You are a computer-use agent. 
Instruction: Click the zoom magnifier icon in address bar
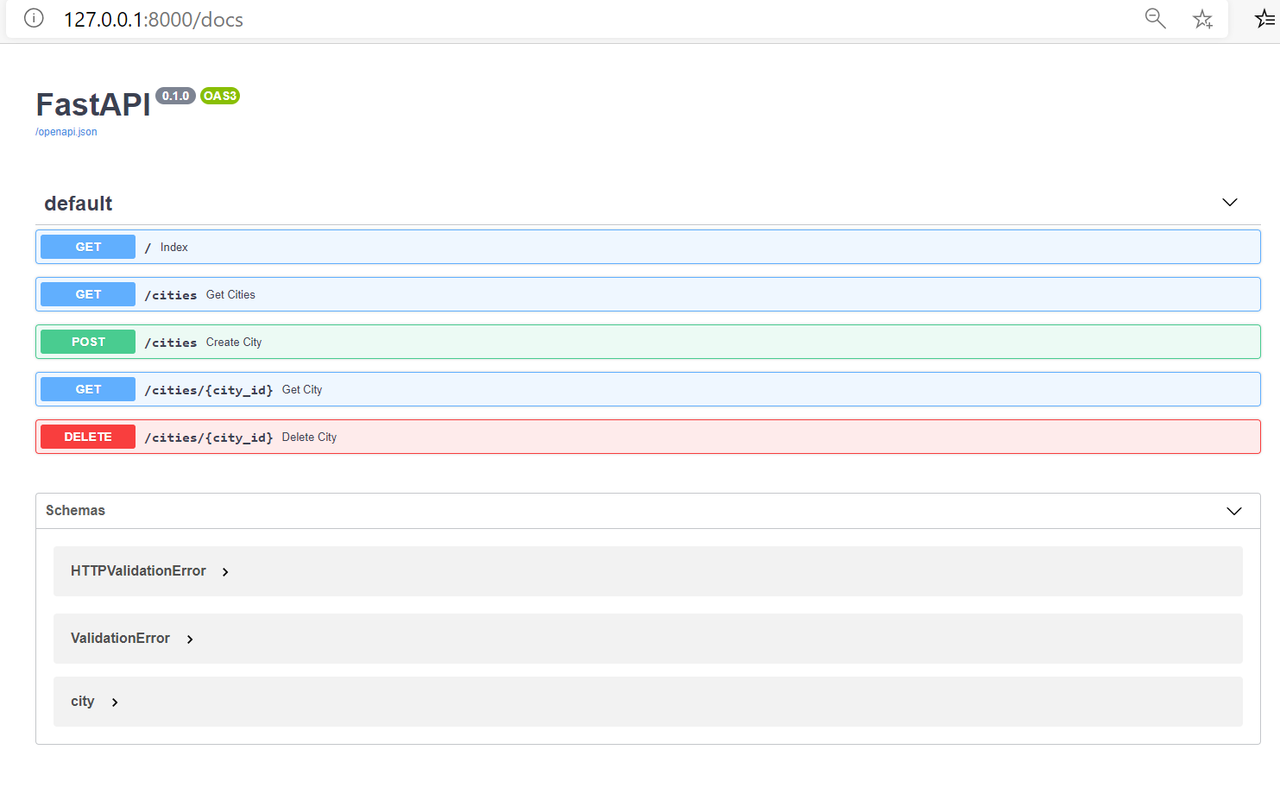[1155, 18]
